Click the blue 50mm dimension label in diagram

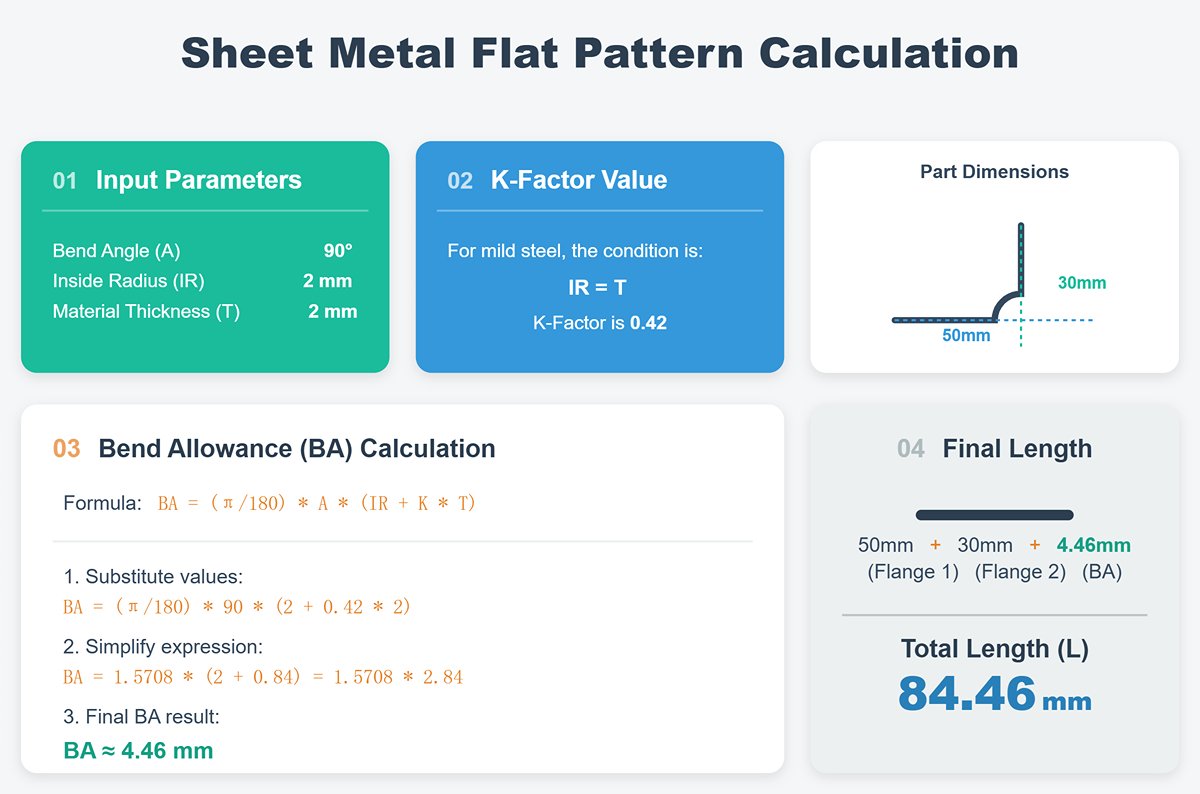coord(966,336)
